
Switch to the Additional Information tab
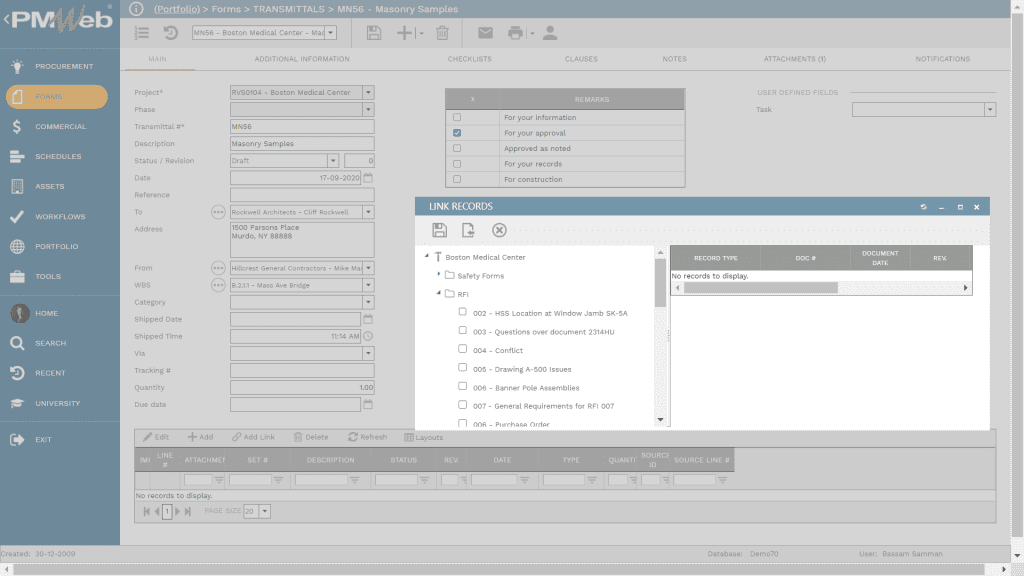[x=302, y=59]
